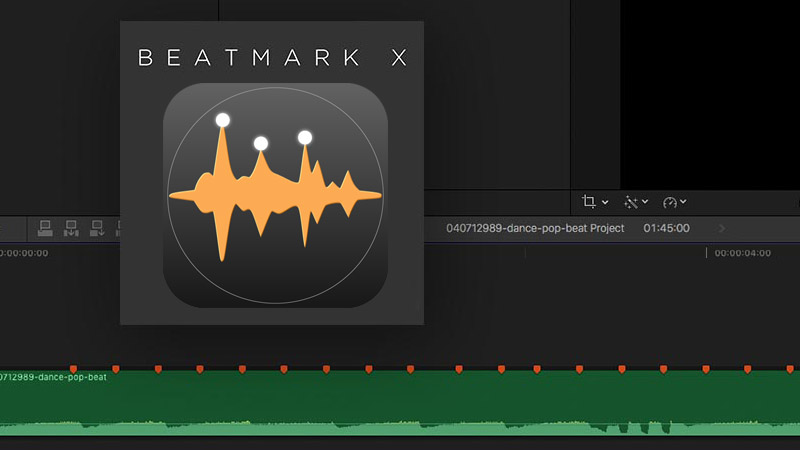This screenshot has width=800, height=450.
Task: Click the insert clip icon
Action: [71, 228]
